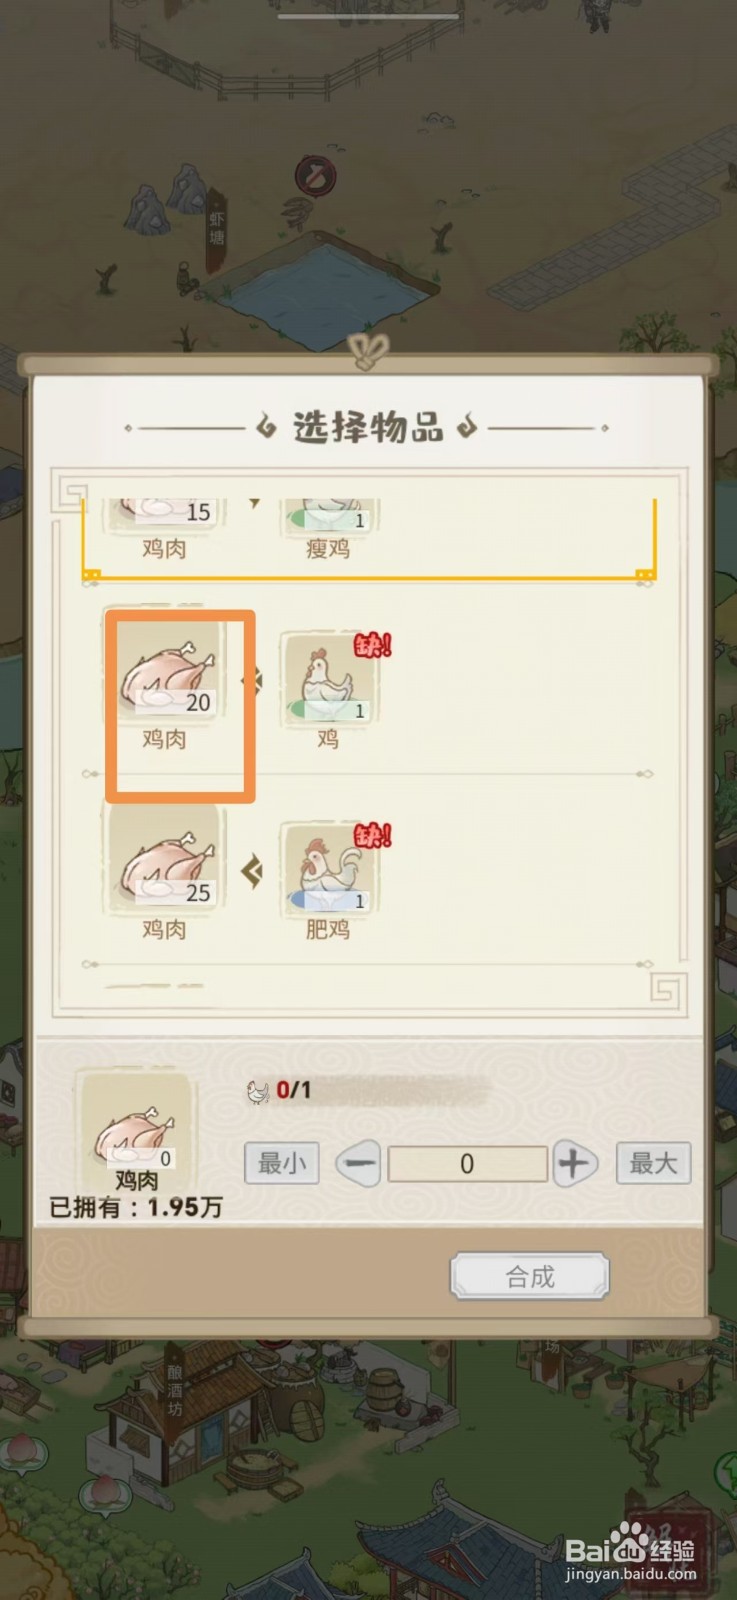This screenshot has width=737, height=1600.
Task: Increase quantity with the plus button
Action: pos(573,1163)
